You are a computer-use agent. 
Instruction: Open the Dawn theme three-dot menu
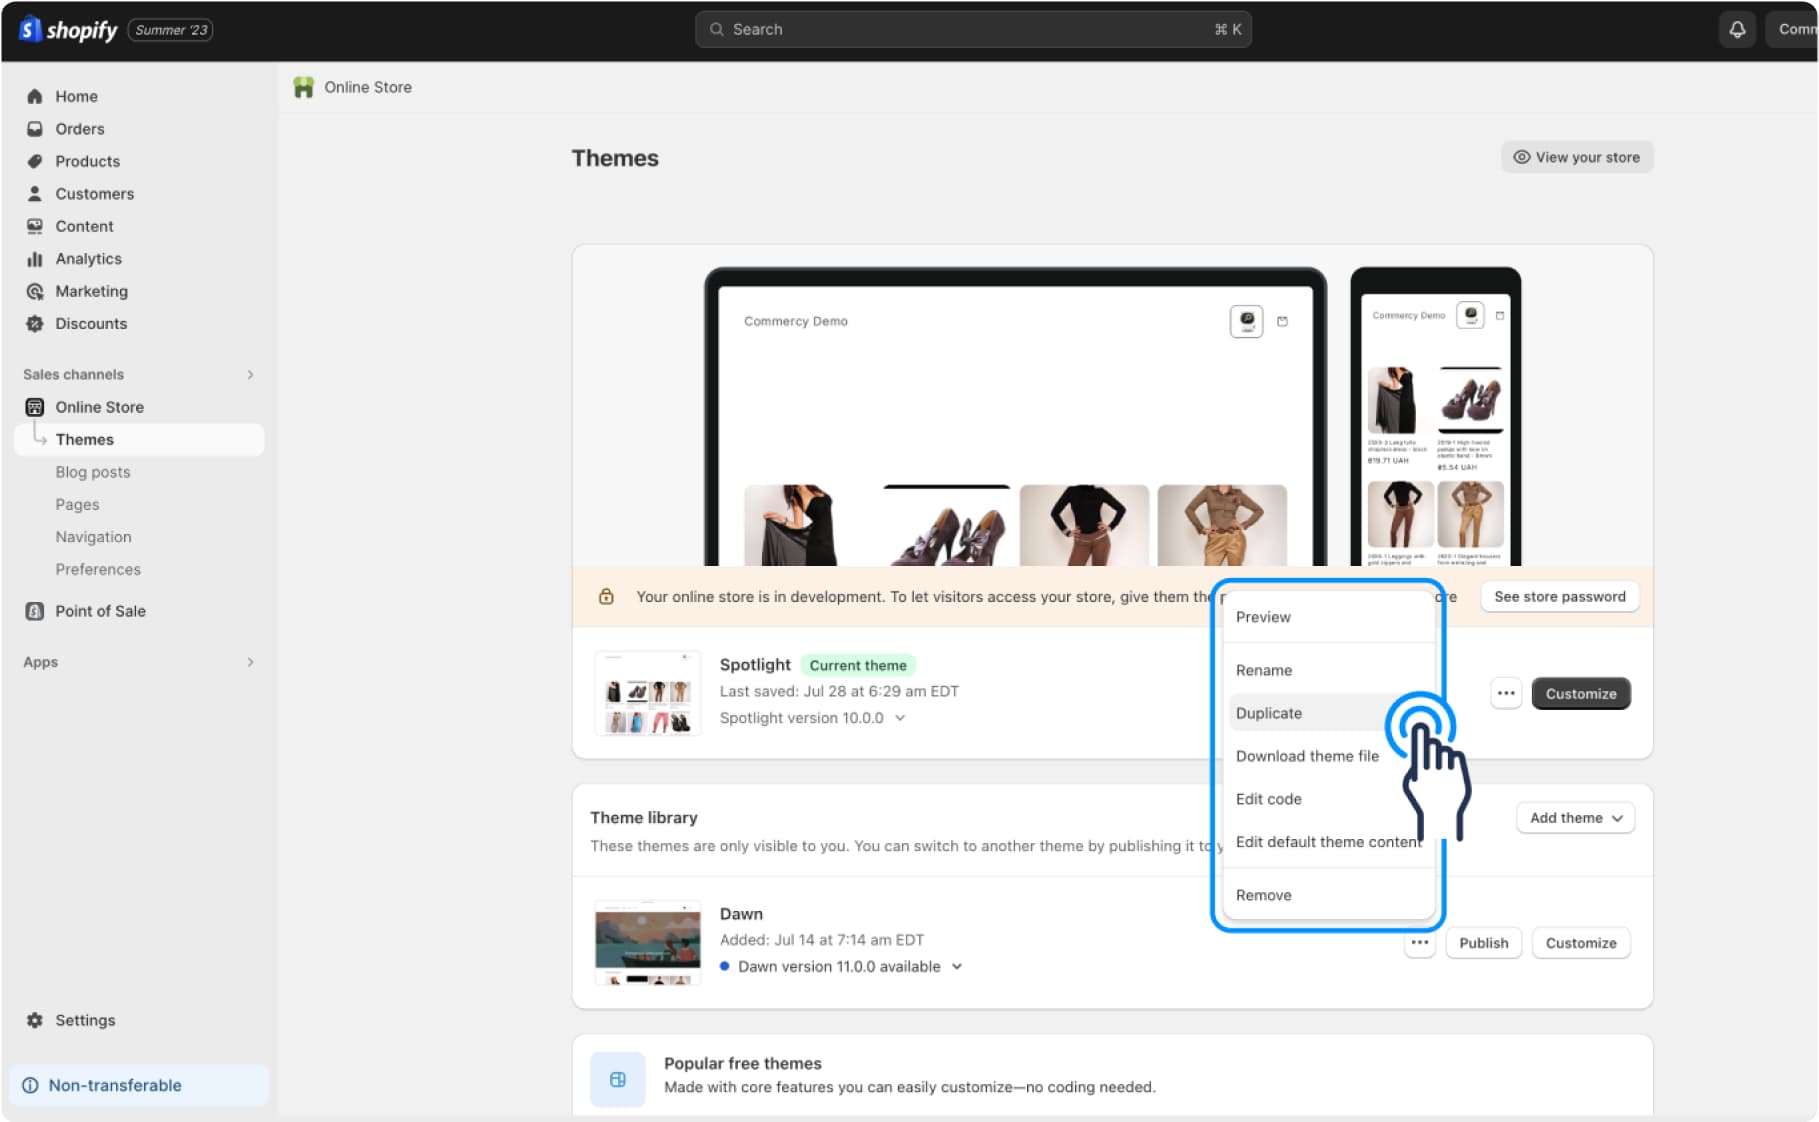(1419, 942)
